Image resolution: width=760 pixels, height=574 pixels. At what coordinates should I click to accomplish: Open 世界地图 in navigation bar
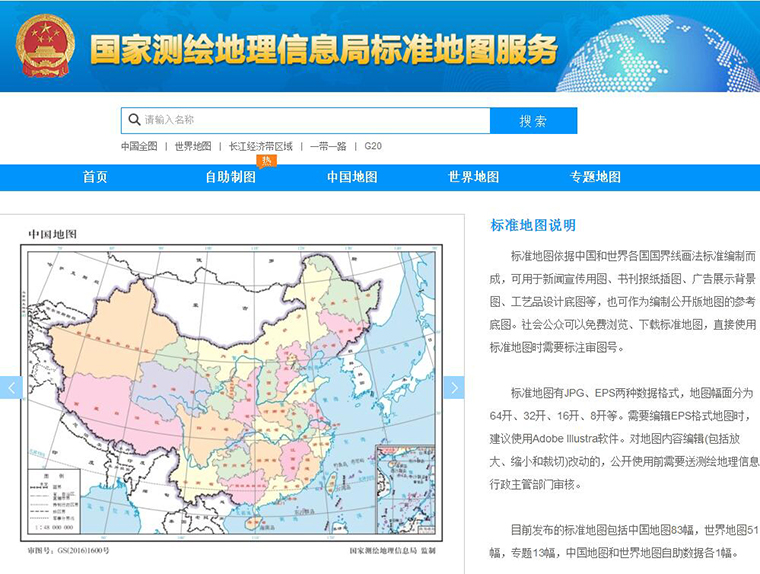coord(474,177)
